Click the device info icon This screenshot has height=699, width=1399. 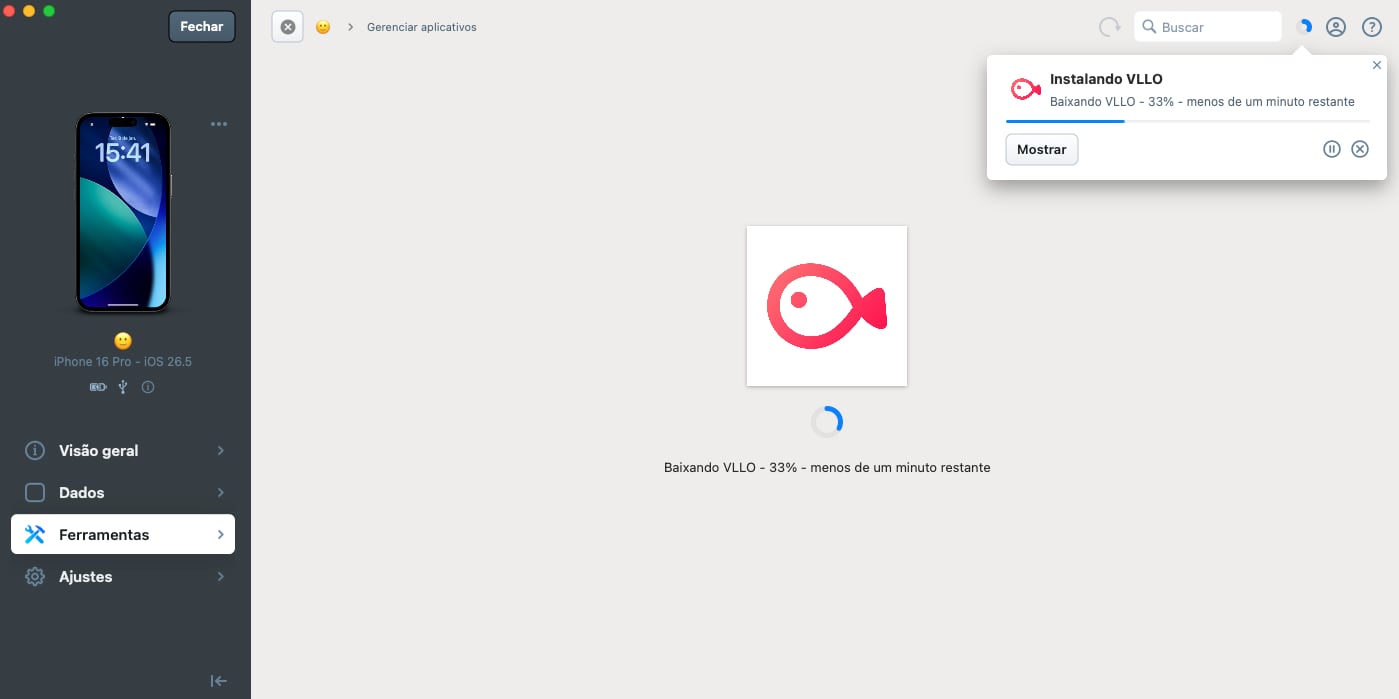(x=148, y=387)
